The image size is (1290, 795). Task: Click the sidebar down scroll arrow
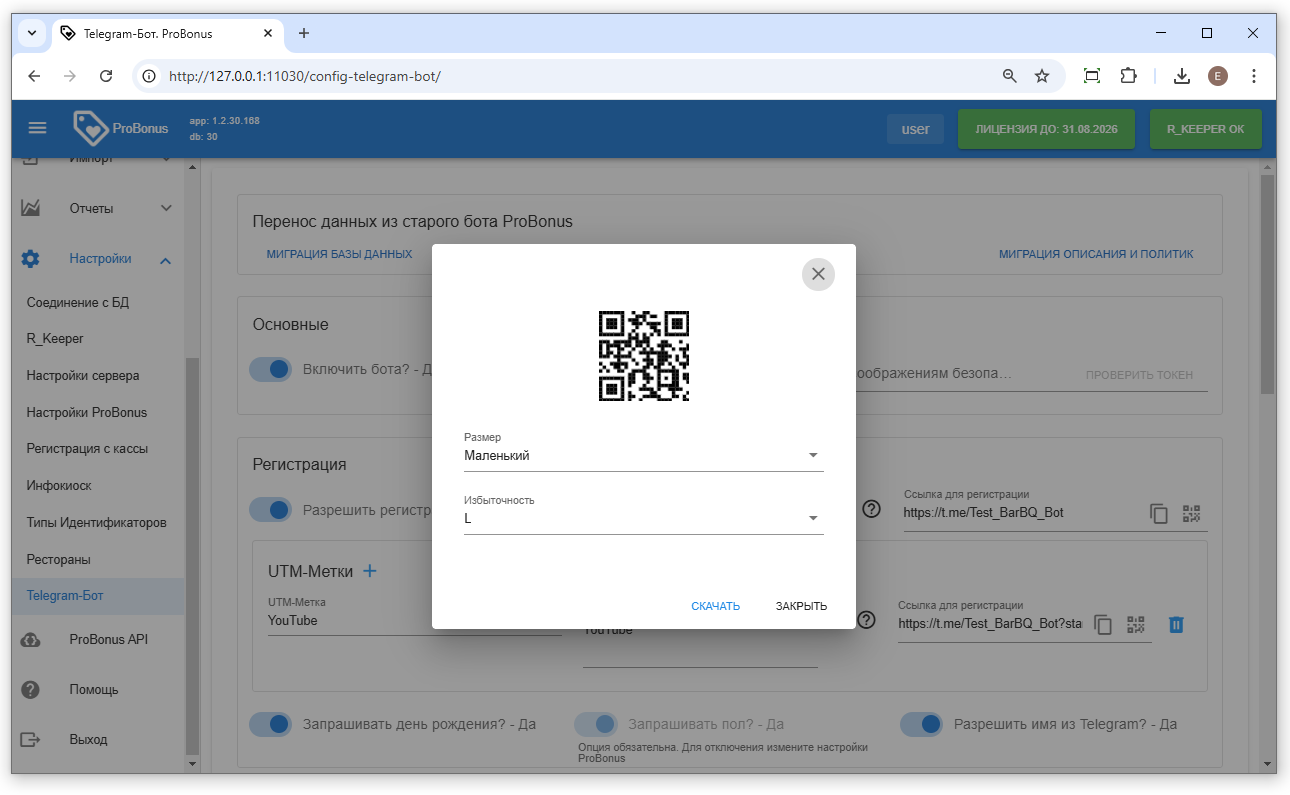[193, 764]
